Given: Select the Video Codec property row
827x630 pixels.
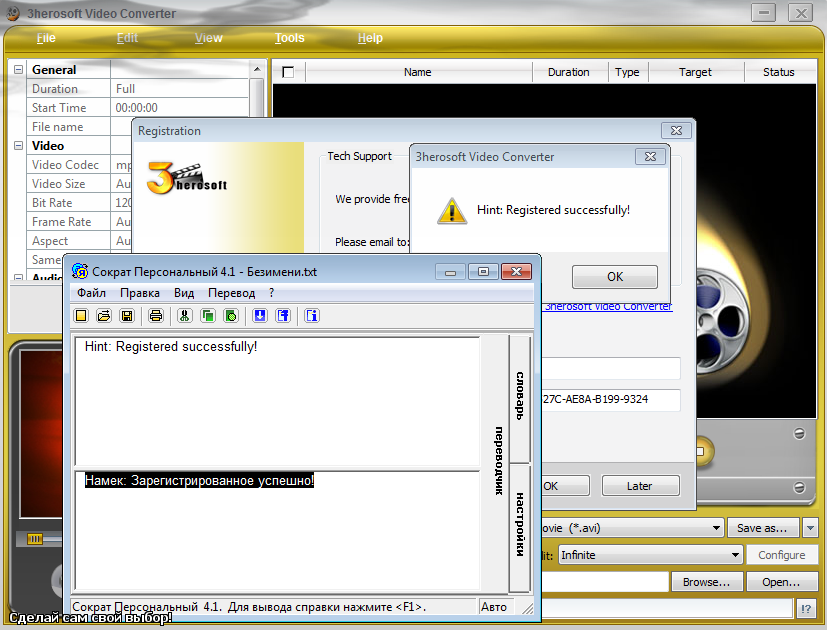Looking at the screenshot, I should coord(80,165).
